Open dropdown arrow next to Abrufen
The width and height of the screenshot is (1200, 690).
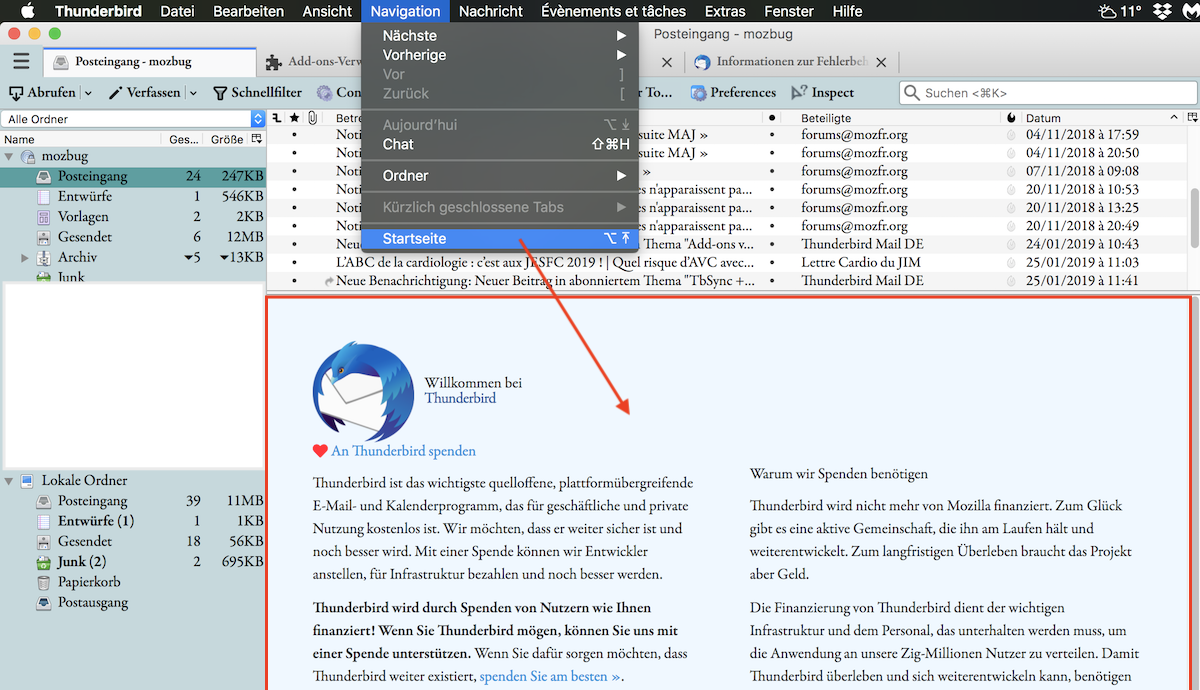pos(88,93)
